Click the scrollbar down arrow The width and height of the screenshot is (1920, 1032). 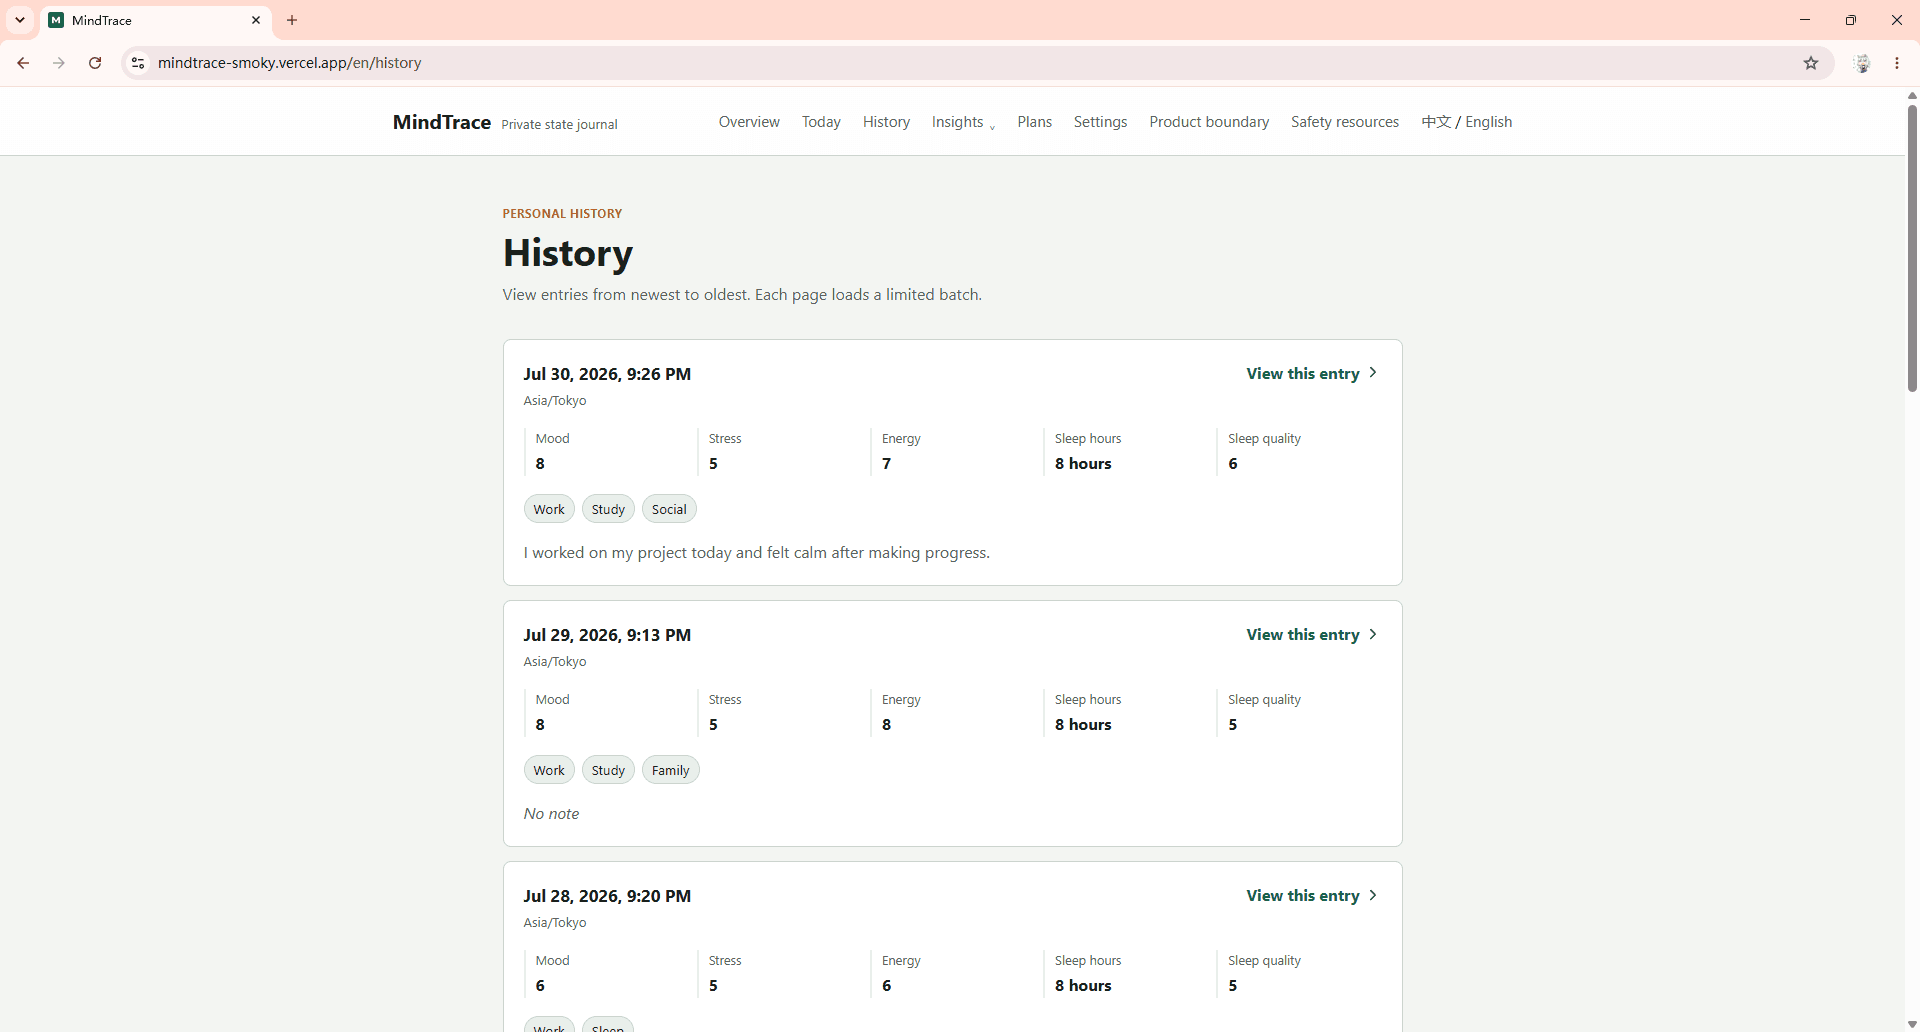click(1912, 1025)
